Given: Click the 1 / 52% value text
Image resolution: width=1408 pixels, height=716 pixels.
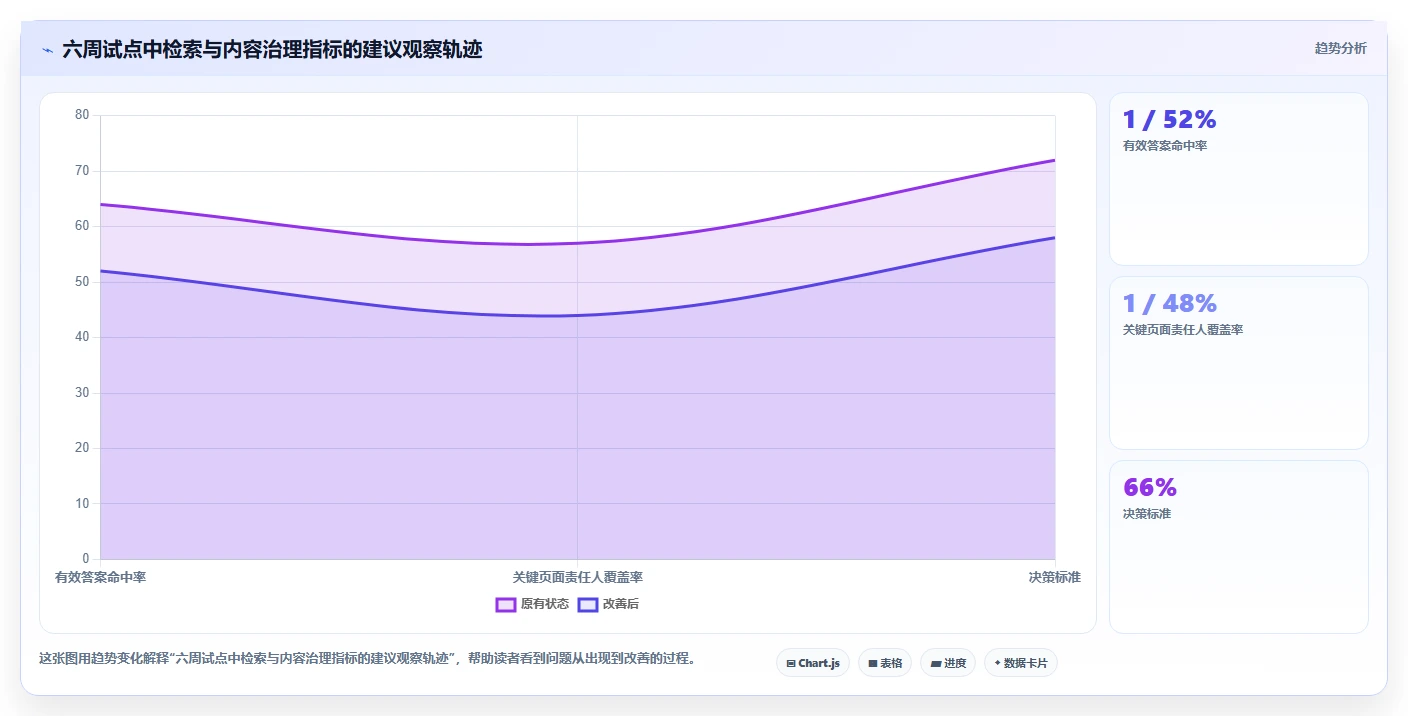Looking at the screenshot, I should [1169, 120].
